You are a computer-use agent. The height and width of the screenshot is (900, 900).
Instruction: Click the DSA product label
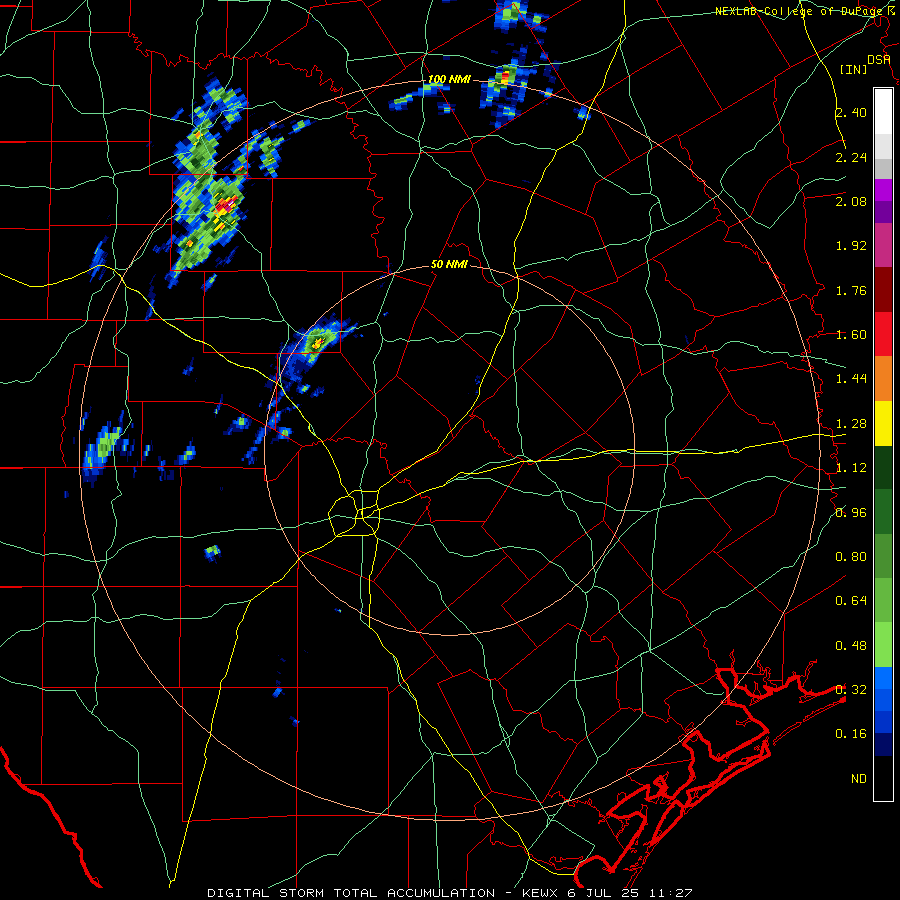click(878, 60)
